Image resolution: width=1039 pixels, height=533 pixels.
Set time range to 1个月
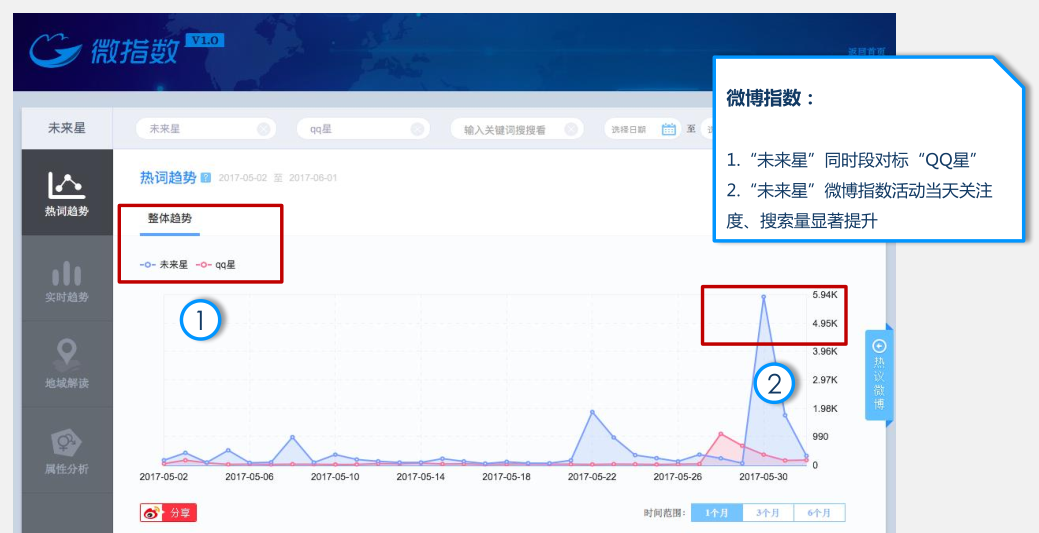pyautogui.click(x=716, y=512)
